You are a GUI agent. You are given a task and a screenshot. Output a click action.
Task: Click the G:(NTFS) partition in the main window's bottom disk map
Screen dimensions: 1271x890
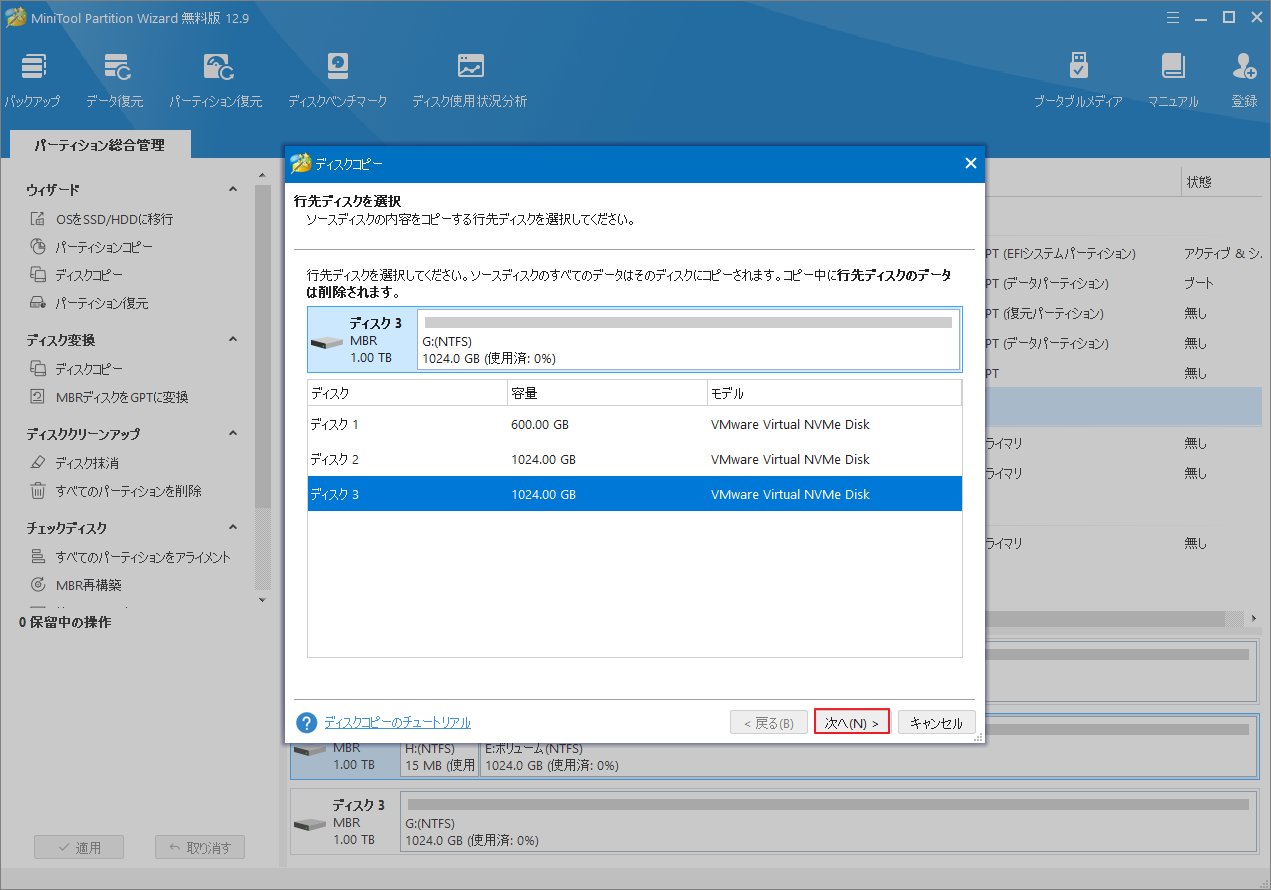click(828, 823)
